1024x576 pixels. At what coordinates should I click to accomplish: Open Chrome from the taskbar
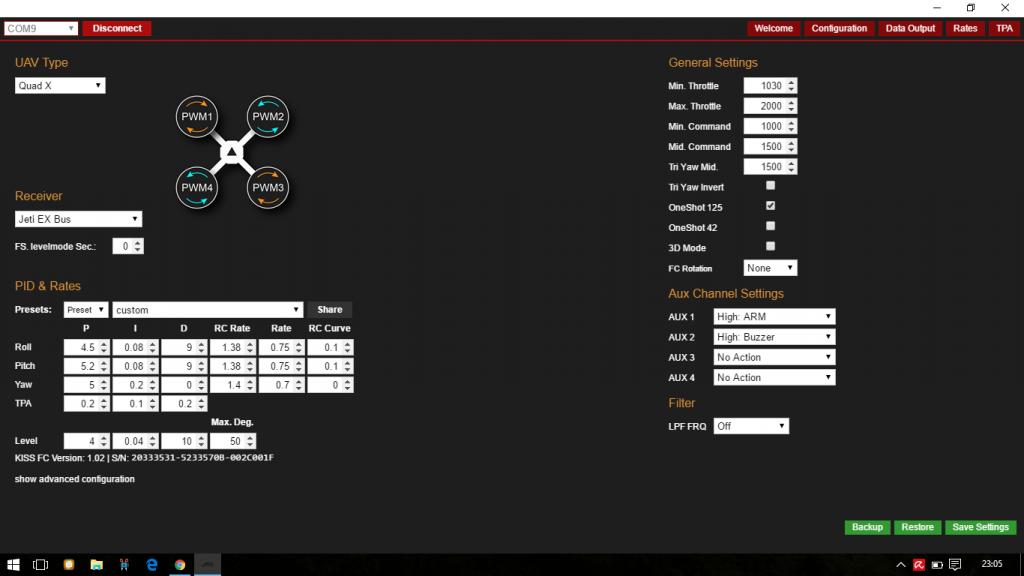click(x=180, y=565)
